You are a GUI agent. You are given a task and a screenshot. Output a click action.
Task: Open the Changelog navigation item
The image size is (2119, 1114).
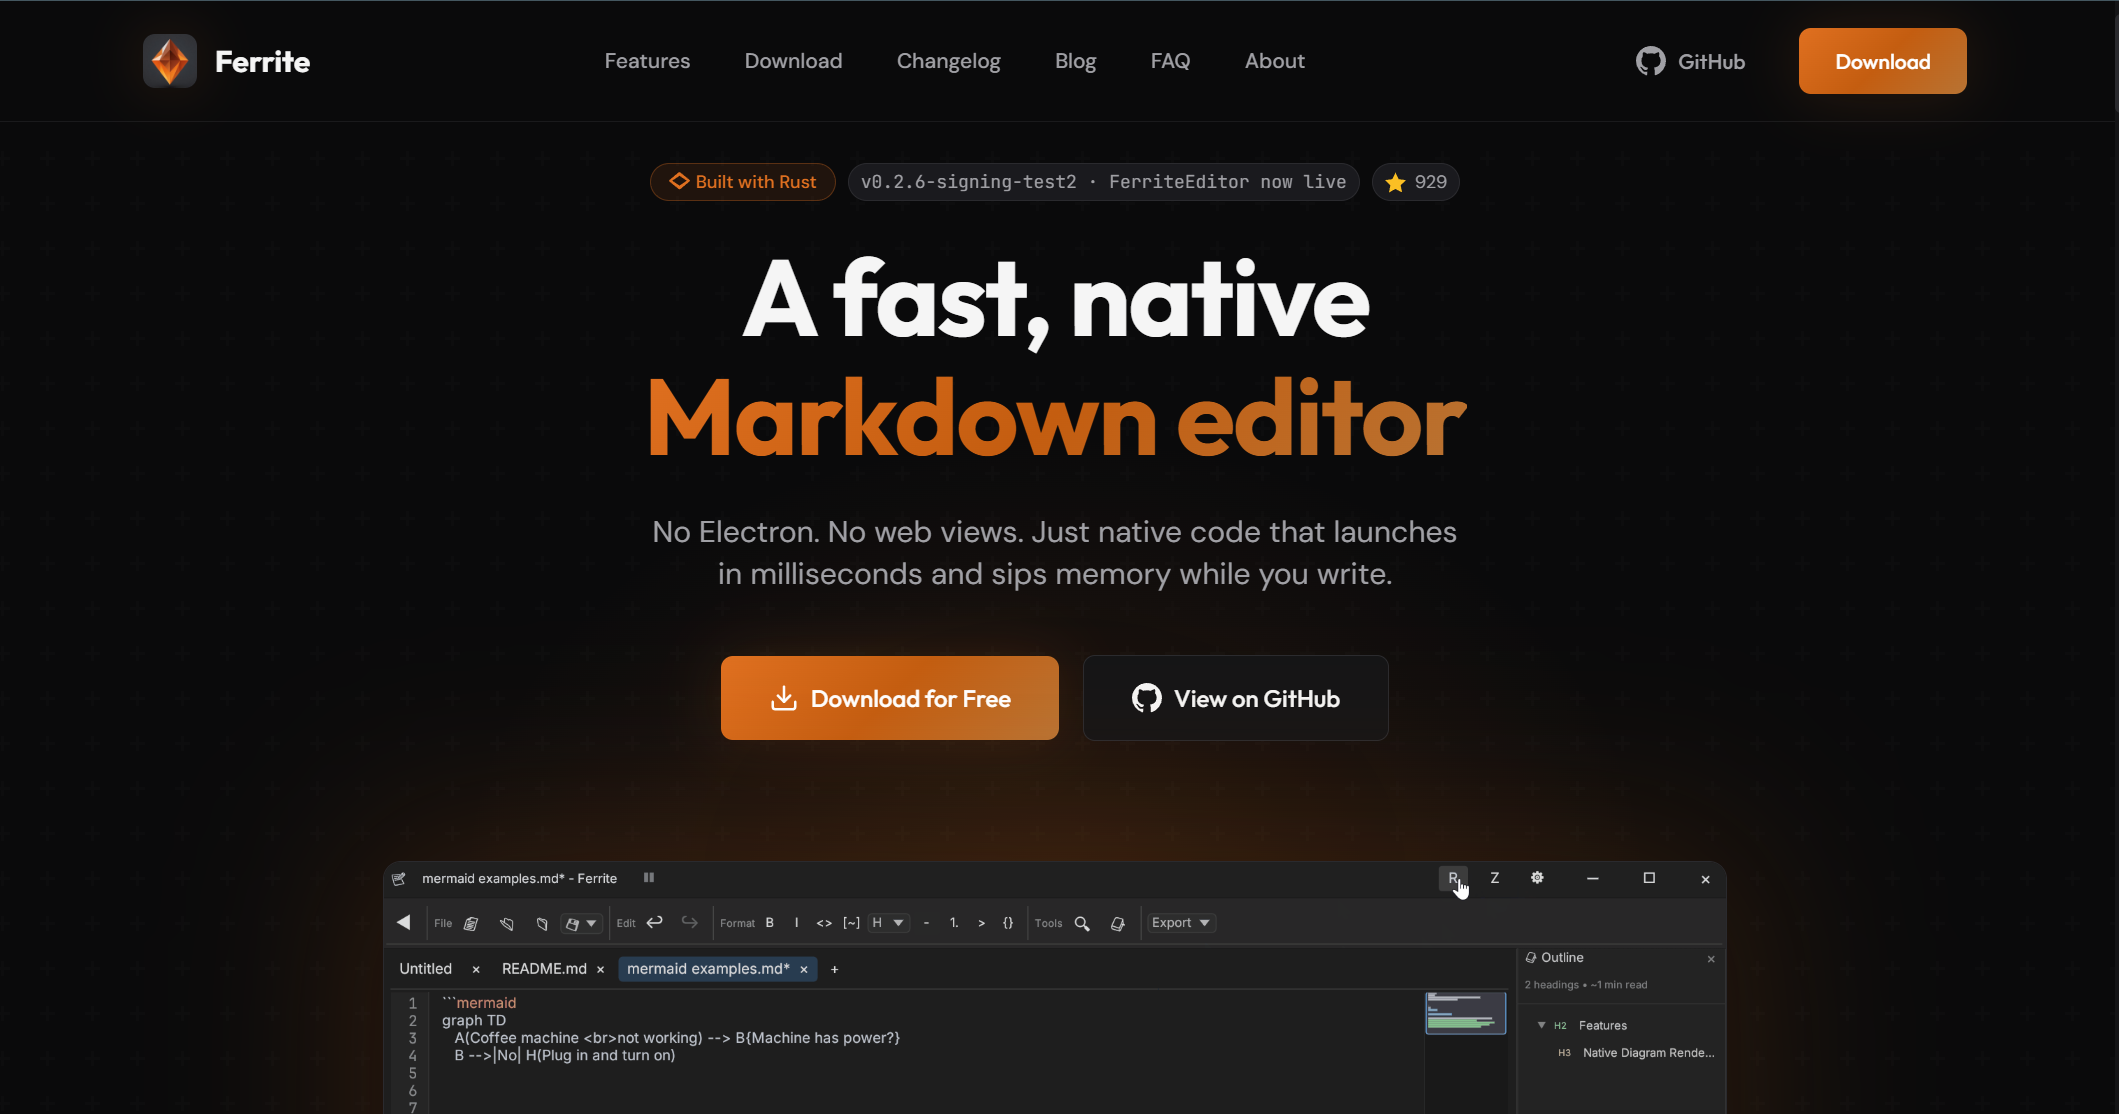coord(948,61)
